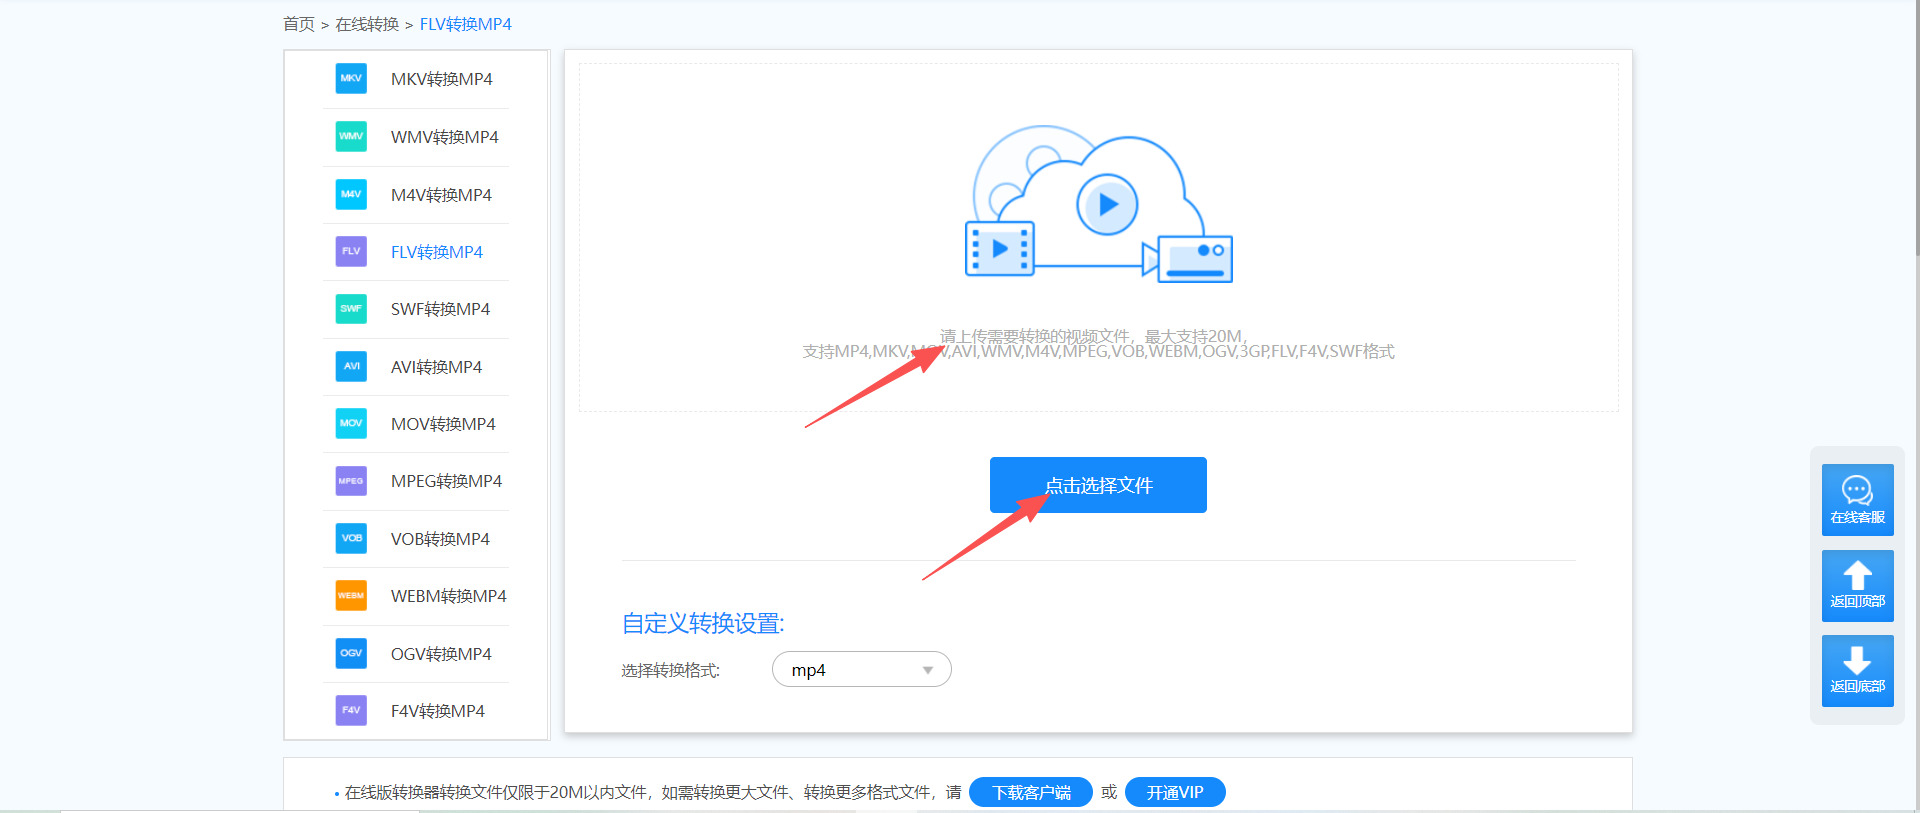Select M4V转换MP4 in the sidebar
This screenshot has height=813, width=1920.
point(441,195)
